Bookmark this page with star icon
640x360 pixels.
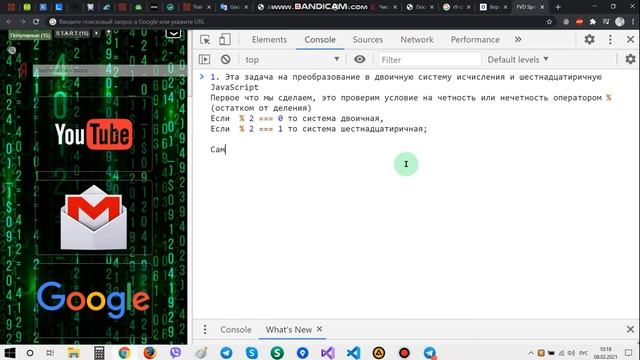tap(549, 22)
